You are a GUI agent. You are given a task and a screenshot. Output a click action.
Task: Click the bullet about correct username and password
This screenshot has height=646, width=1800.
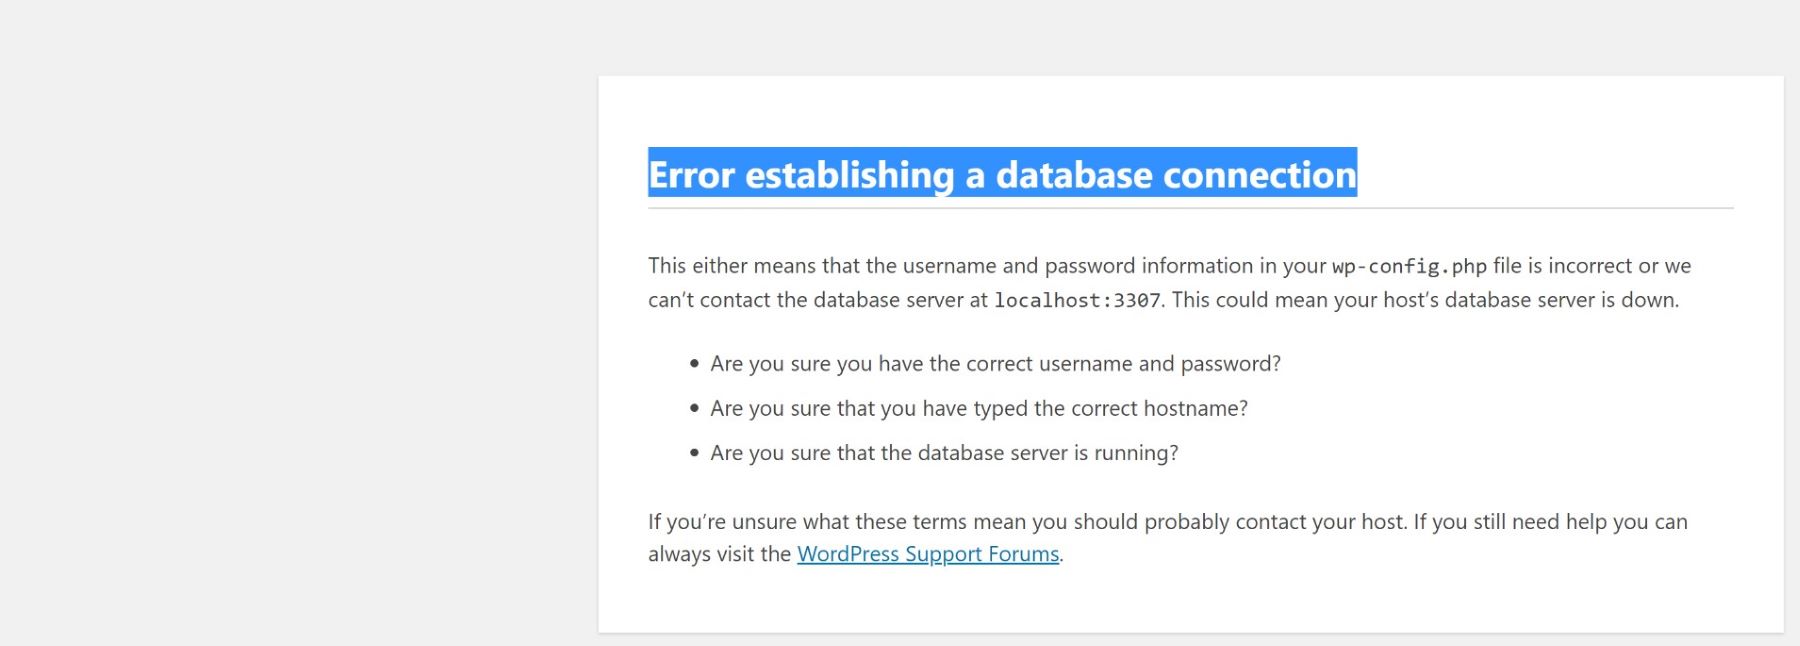click(995, 364)
